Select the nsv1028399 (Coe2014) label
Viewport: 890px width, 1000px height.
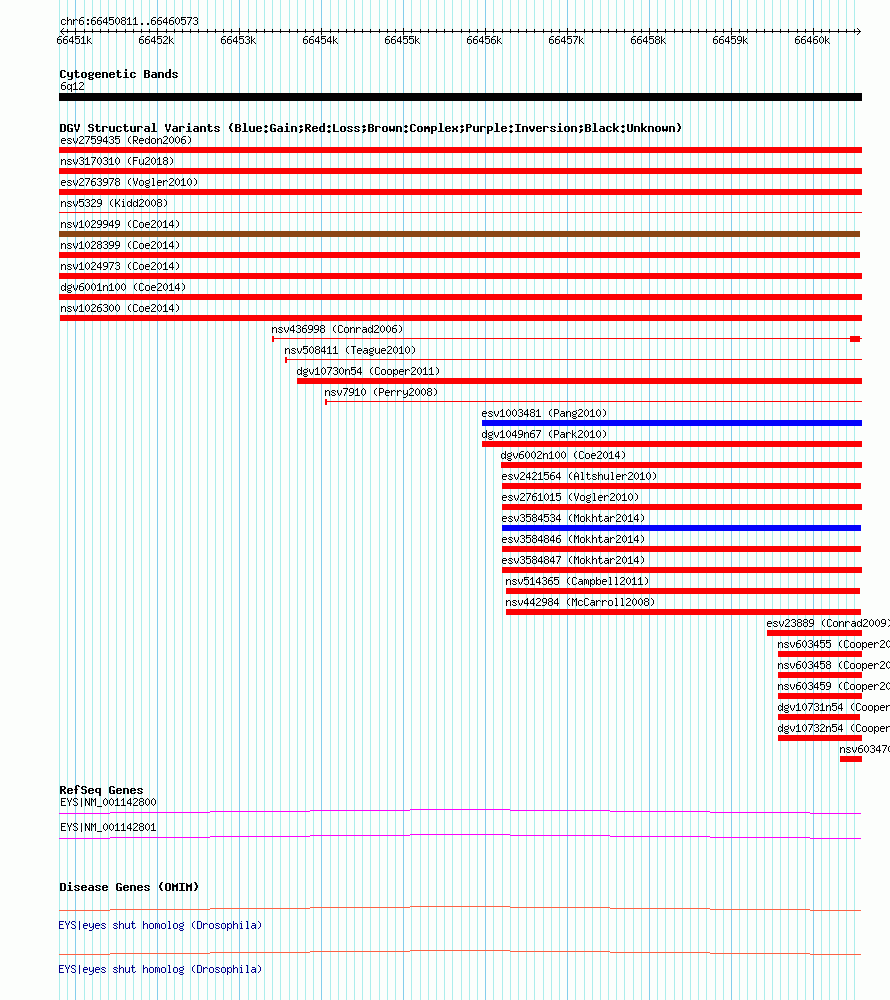(x=120, y=246)
